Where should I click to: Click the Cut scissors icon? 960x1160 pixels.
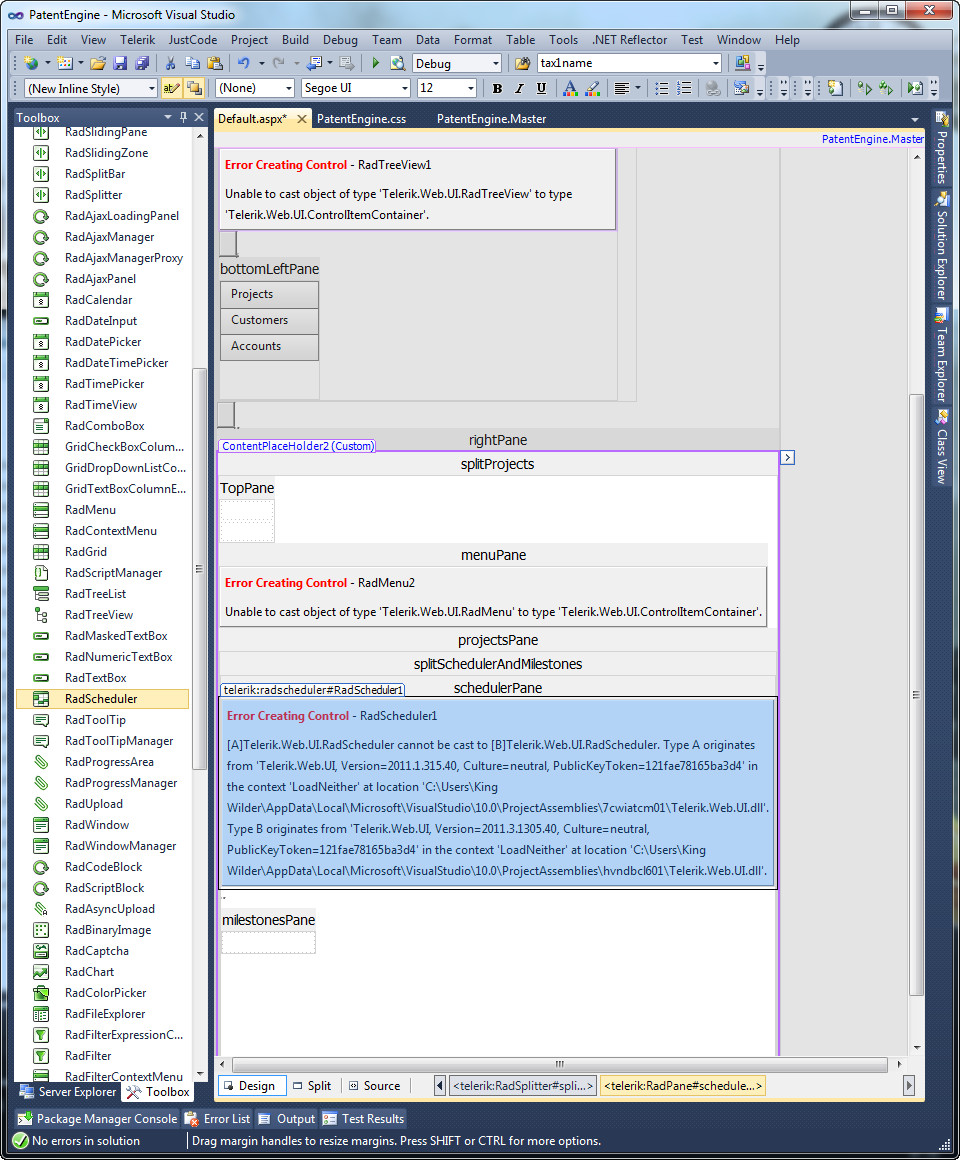pyautogui.click(x=170, y=63)
